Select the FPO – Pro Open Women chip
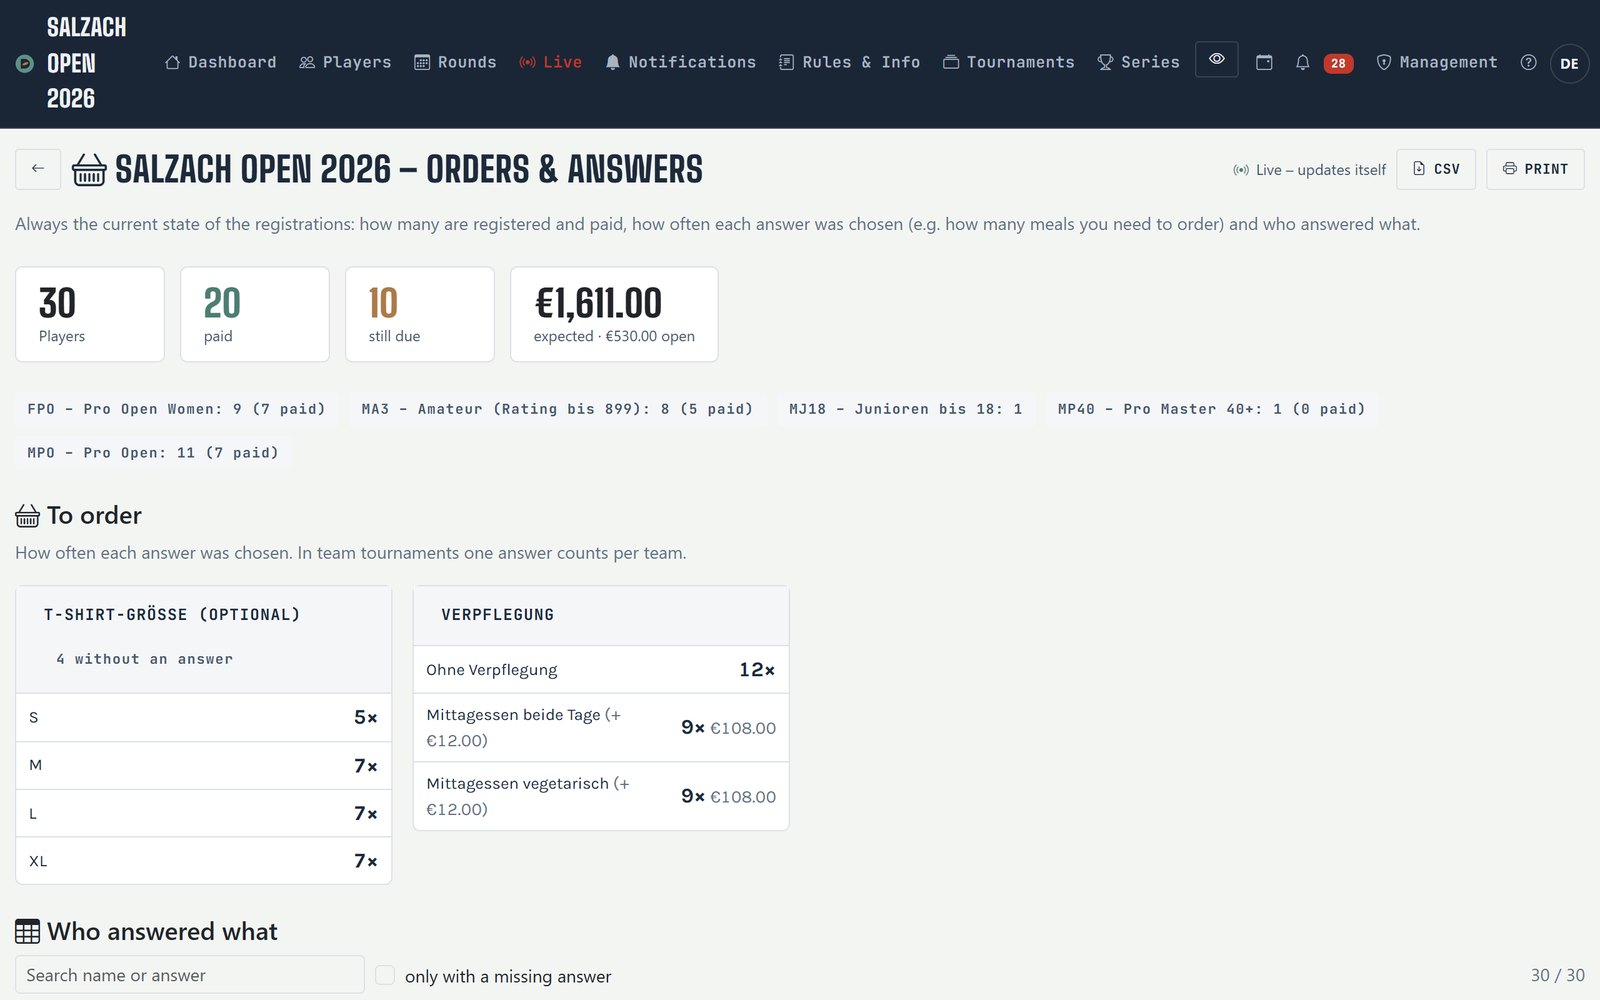This screenshot has height=1000, width=1600. click(x=176, y=409)
